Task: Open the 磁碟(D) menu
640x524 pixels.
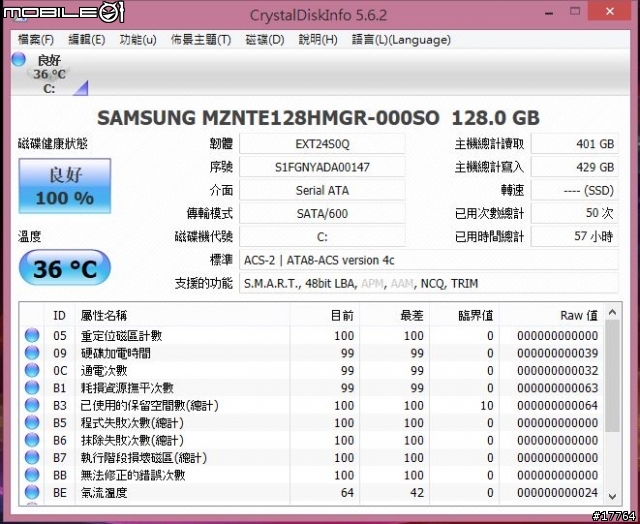Action: 265,40
